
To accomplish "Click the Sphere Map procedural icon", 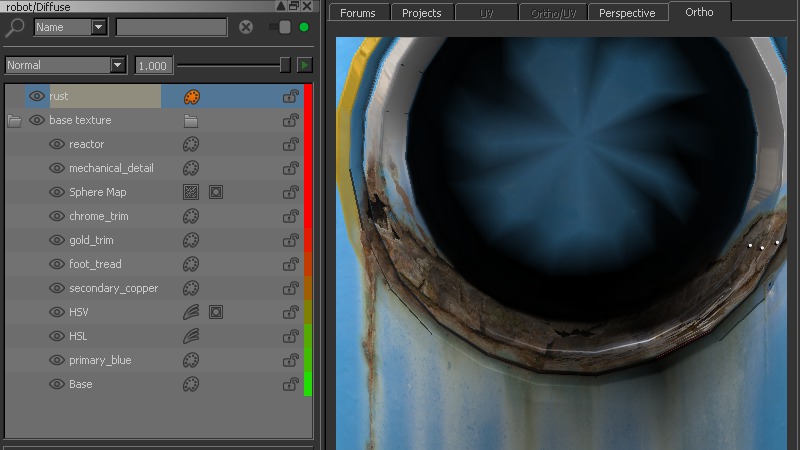I will [191, 192].
